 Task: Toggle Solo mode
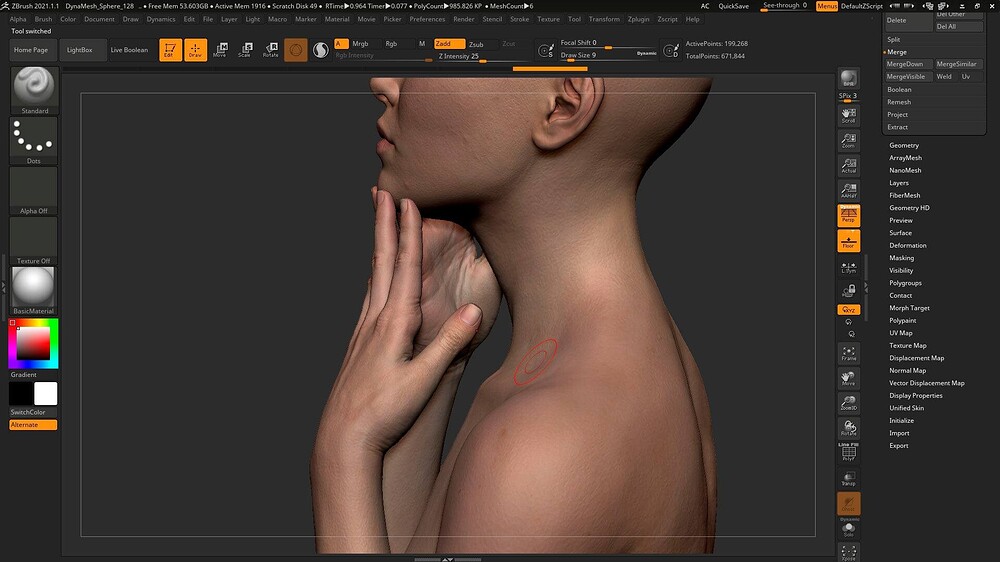click(848, 528)
